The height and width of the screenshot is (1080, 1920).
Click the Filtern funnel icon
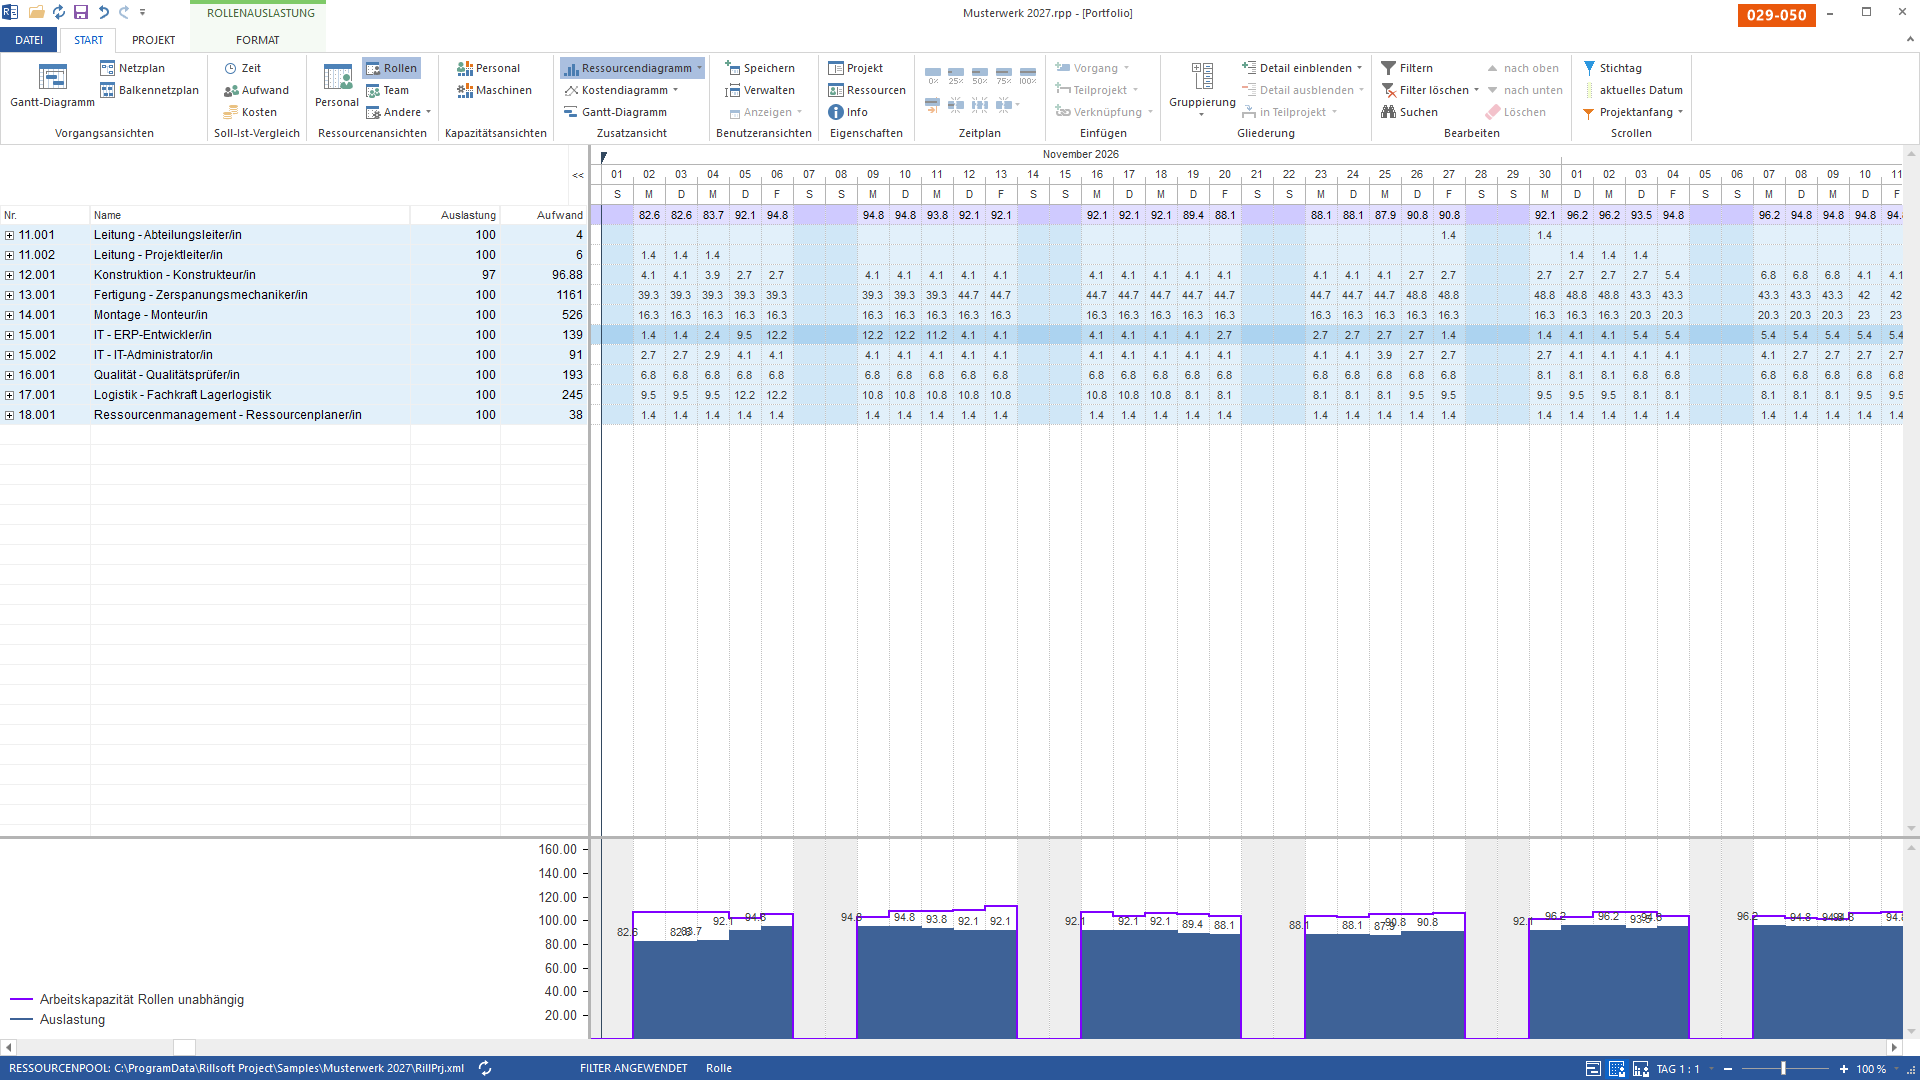pyautogui.click(x=1388, y=68)
